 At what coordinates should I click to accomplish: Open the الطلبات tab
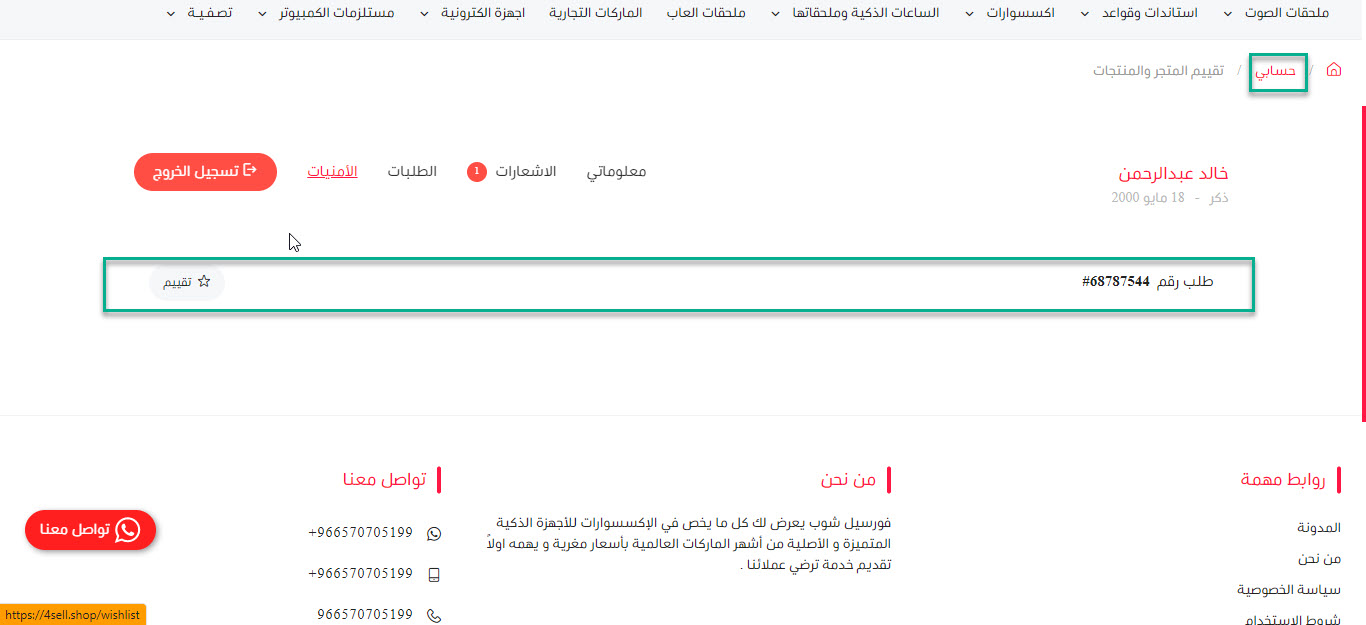coord(412,172)
